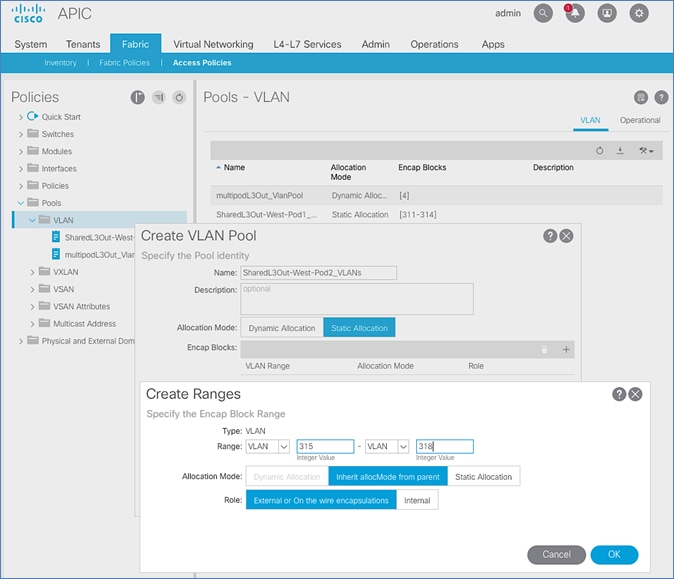
Task: Close the Create VLAN Pool dialog
Action: tap(566, 236)
